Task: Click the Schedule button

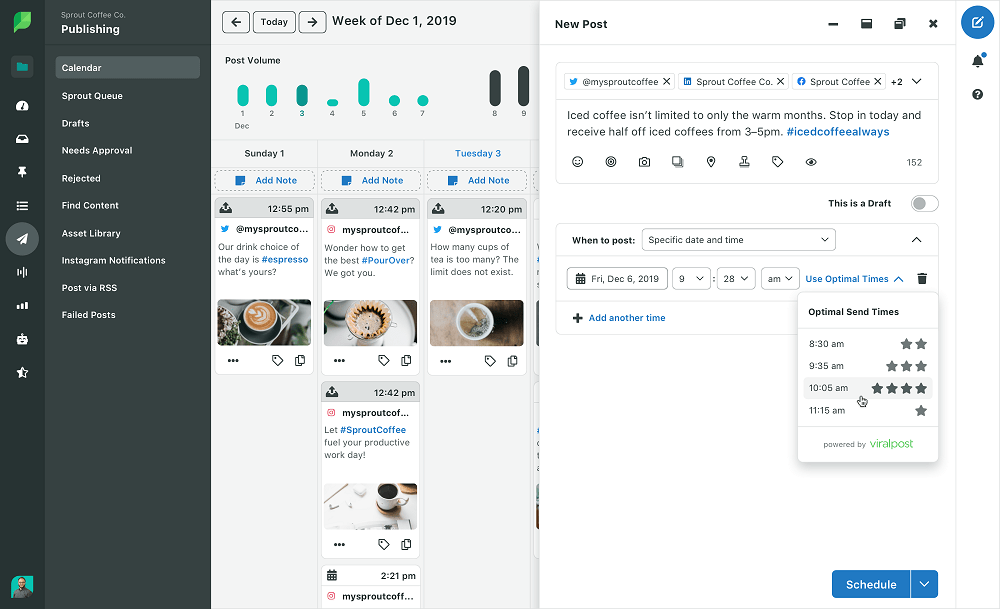Action: pyautogui.click(x=871, y=584)
